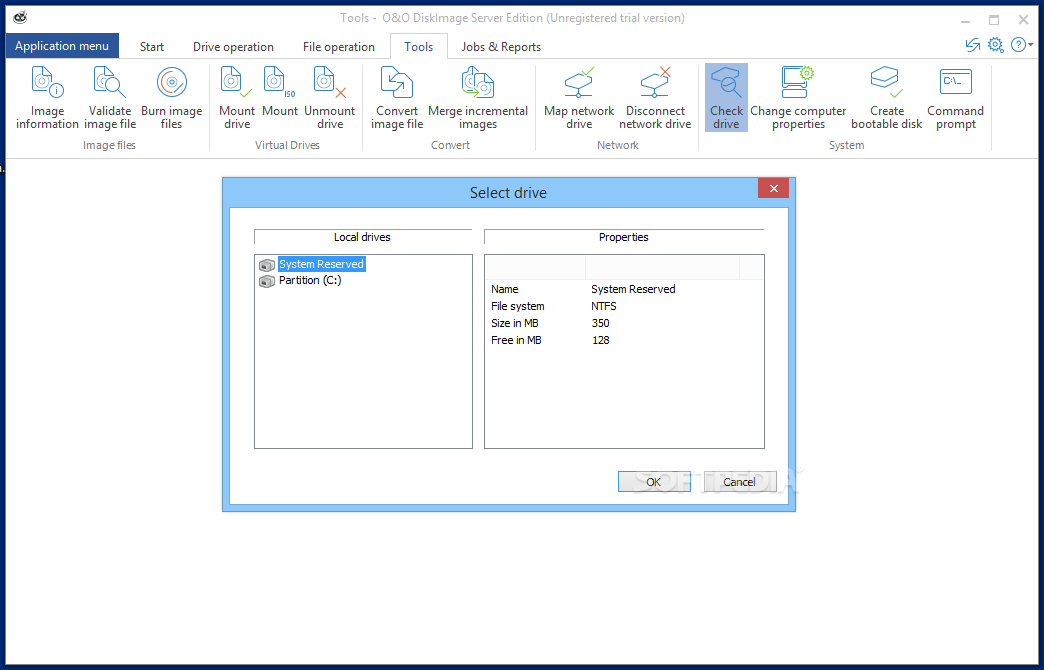Switch to Drive operation tab
Viewport: 1044px width, 670px height.
click(x=233, y=47)
